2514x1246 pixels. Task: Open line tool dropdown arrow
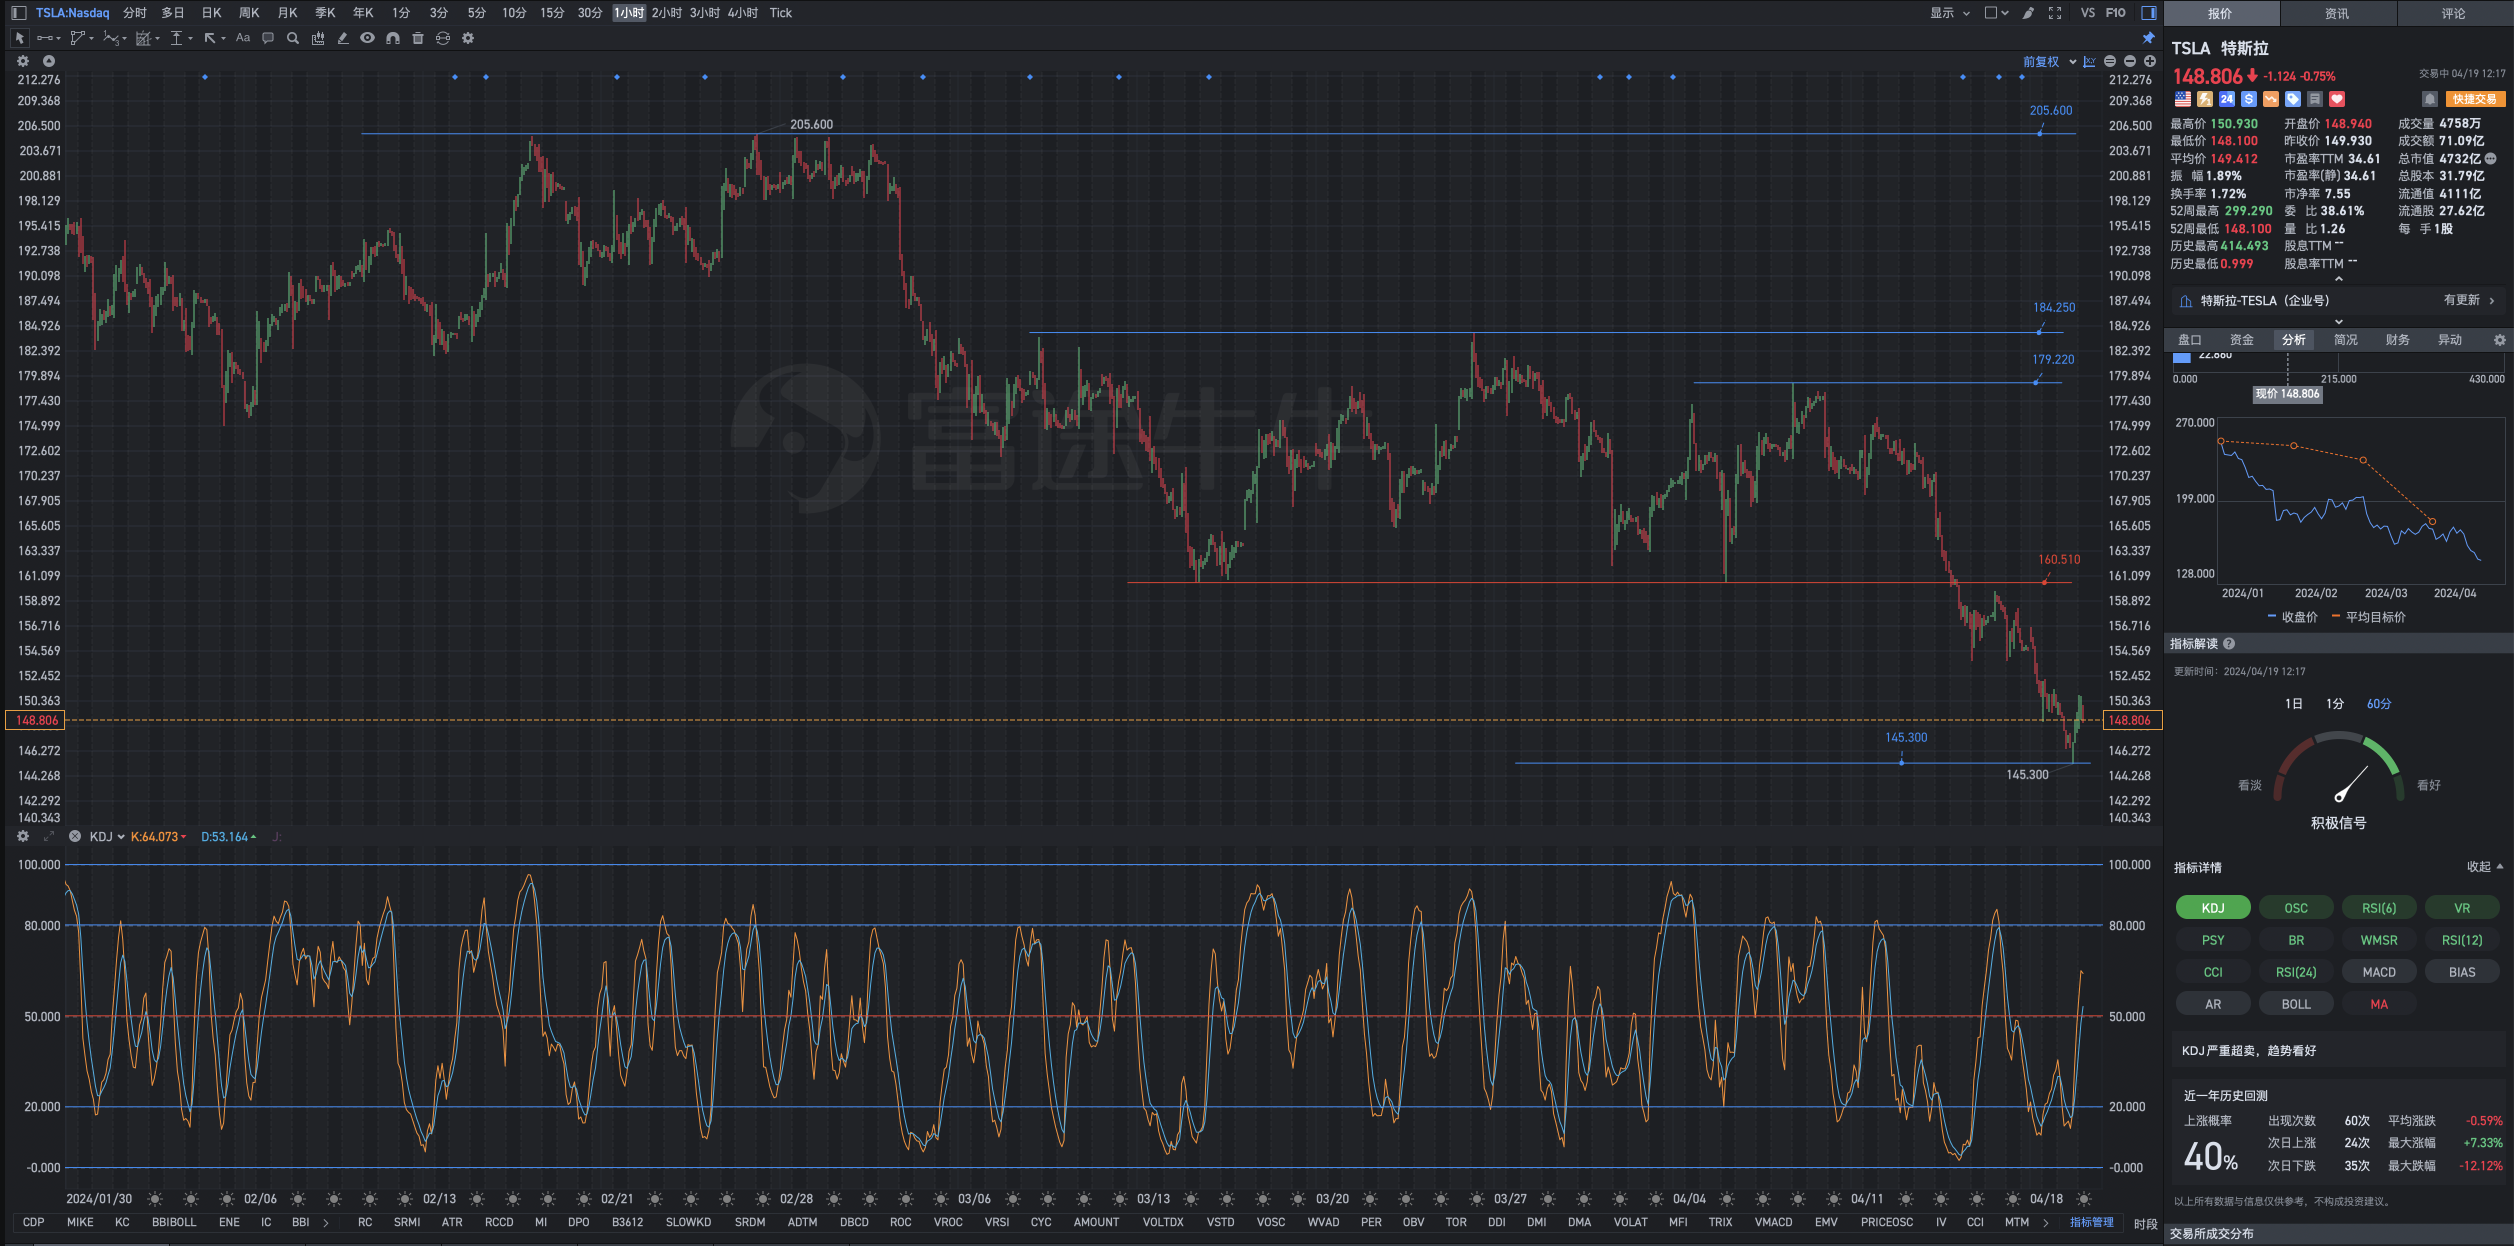click(59, 39)
